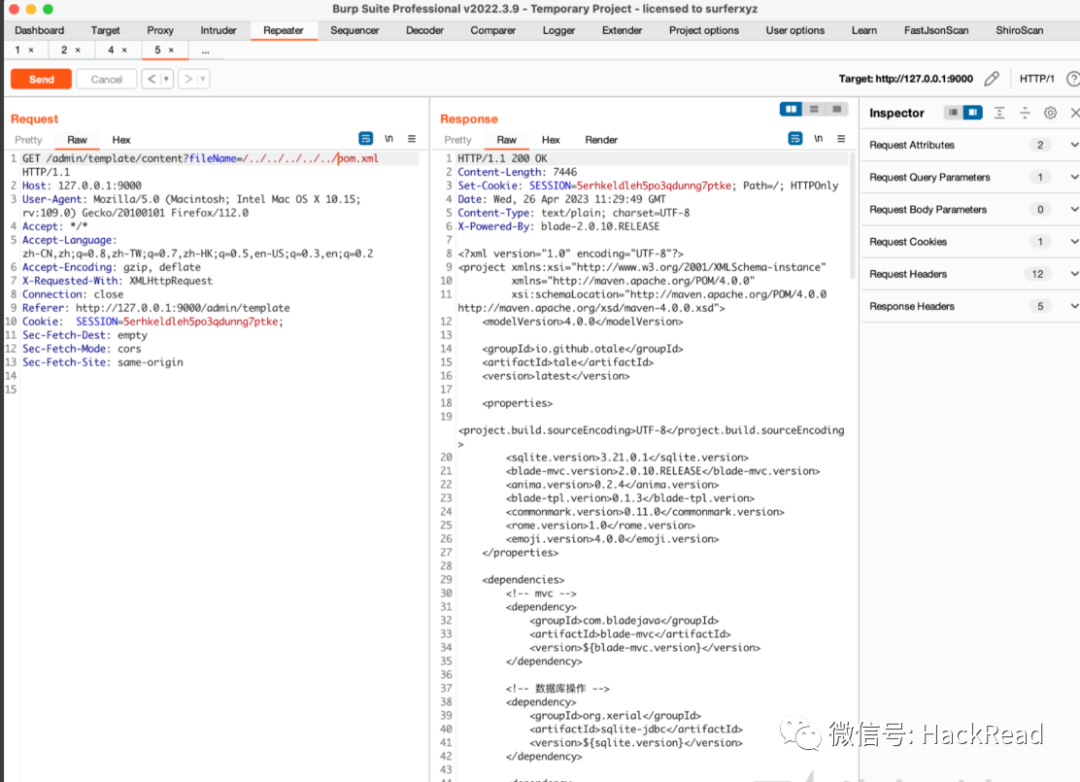Open the ShiroScan extension tab
This screenshot has height=782, width=1080.
click(1019, 30)
